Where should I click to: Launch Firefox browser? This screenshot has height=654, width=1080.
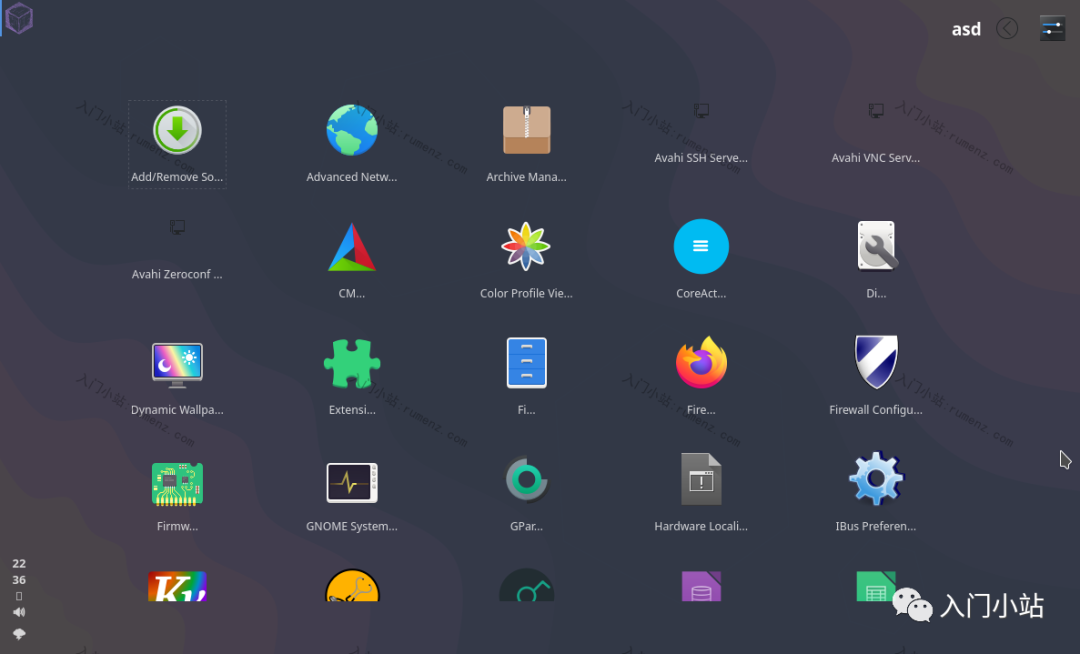coord(701,363)
